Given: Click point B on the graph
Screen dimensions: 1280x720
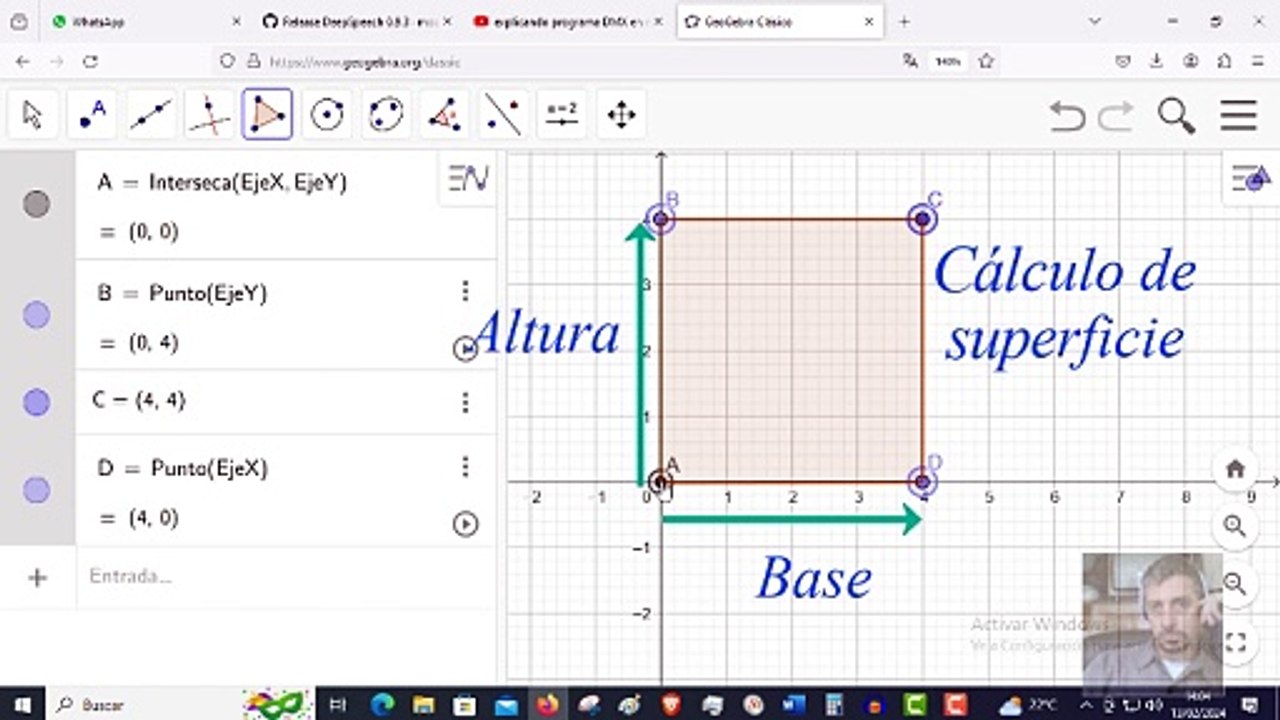Looking at the screenshot, I should tap(660, 219).
